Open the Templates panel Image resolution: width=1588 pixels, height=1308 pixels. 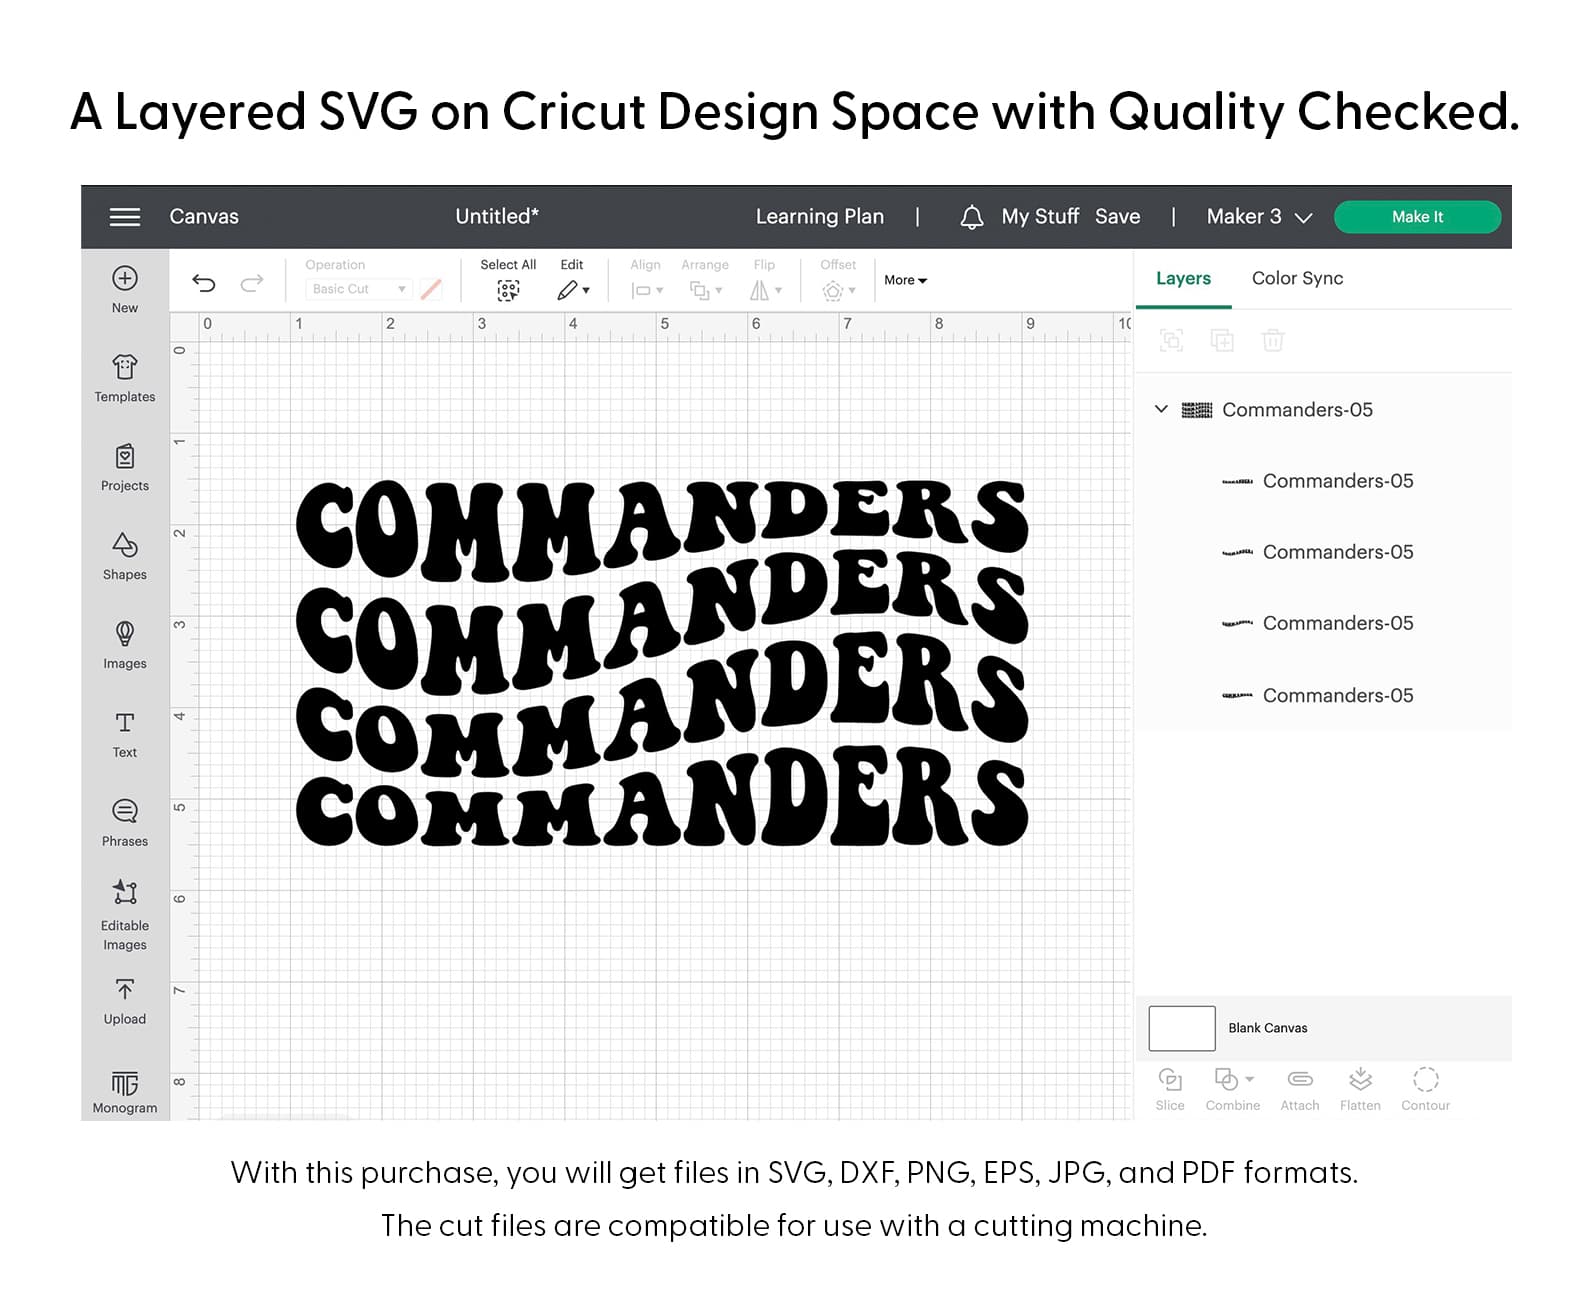125,368
